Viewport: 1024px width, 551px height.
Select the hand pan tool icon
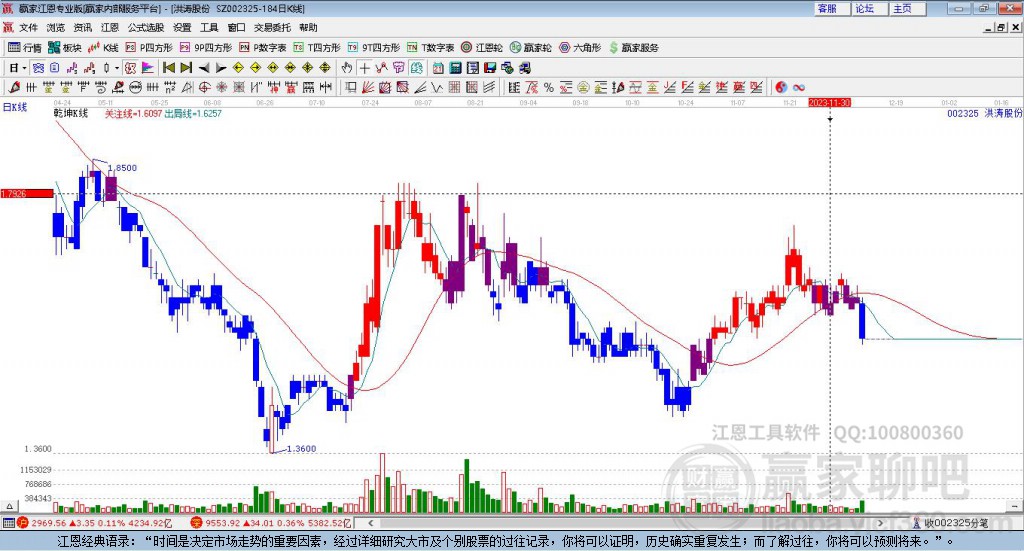(347, 68)
